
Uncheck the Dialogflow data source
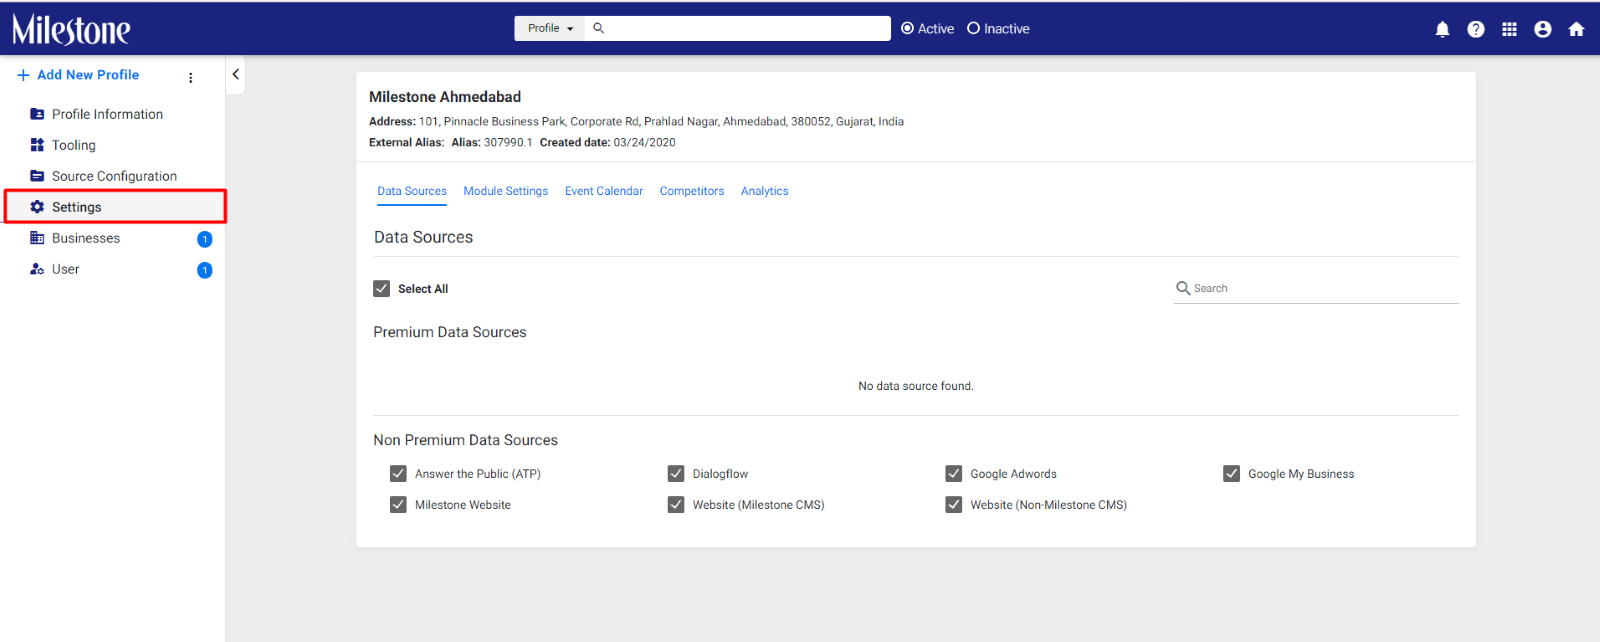coord(676,474)
